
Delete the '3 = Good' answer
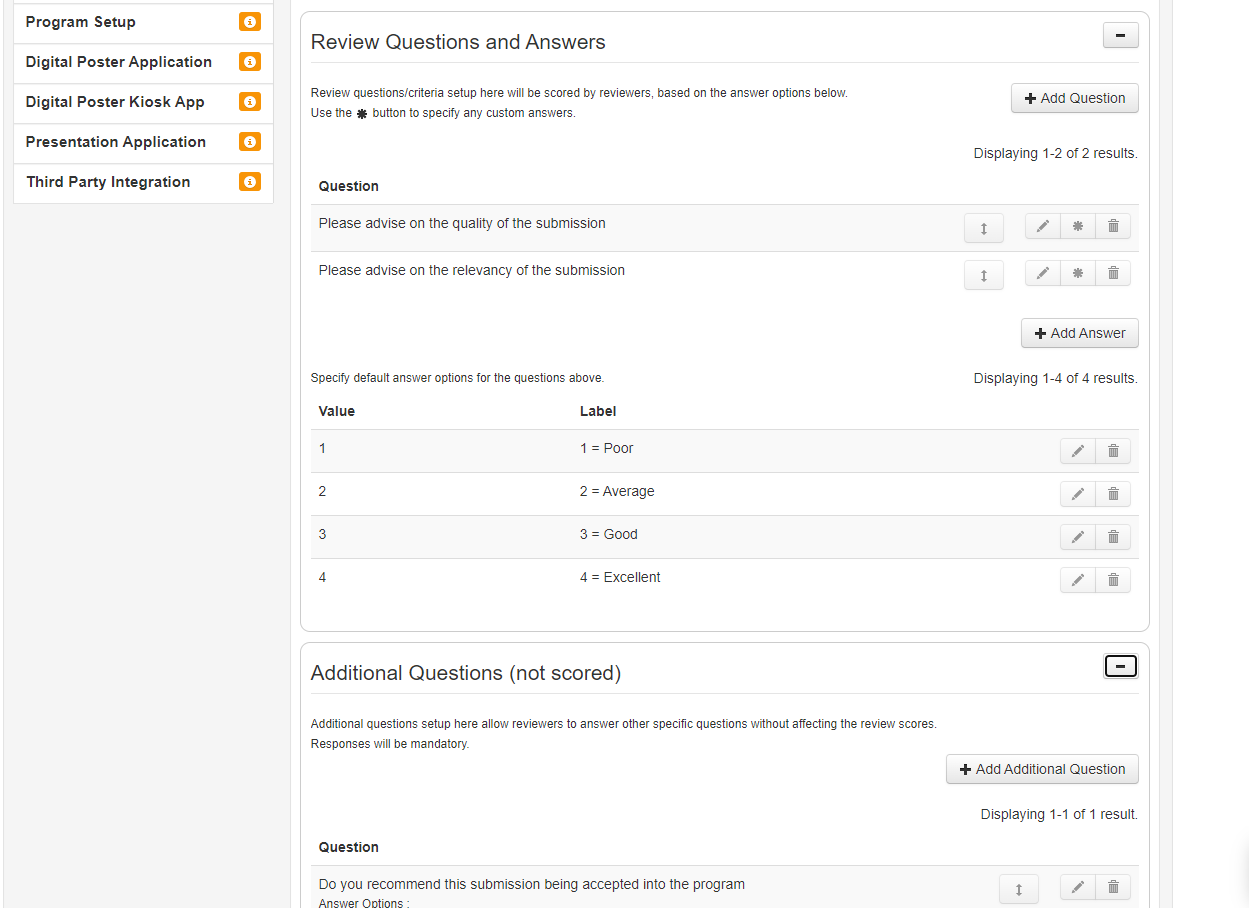point(1113,537)
